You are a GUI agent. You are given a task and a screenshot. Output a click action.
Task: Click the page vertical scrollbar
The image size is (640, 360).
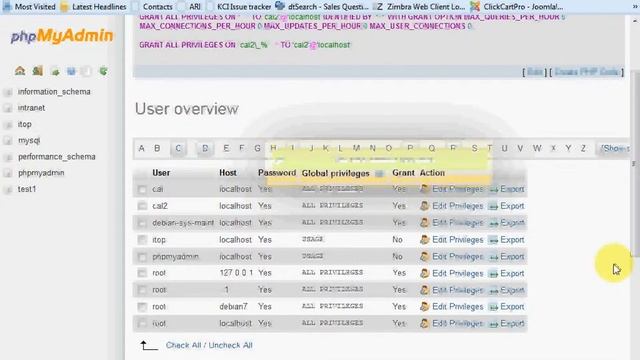(x=635, y=163)
